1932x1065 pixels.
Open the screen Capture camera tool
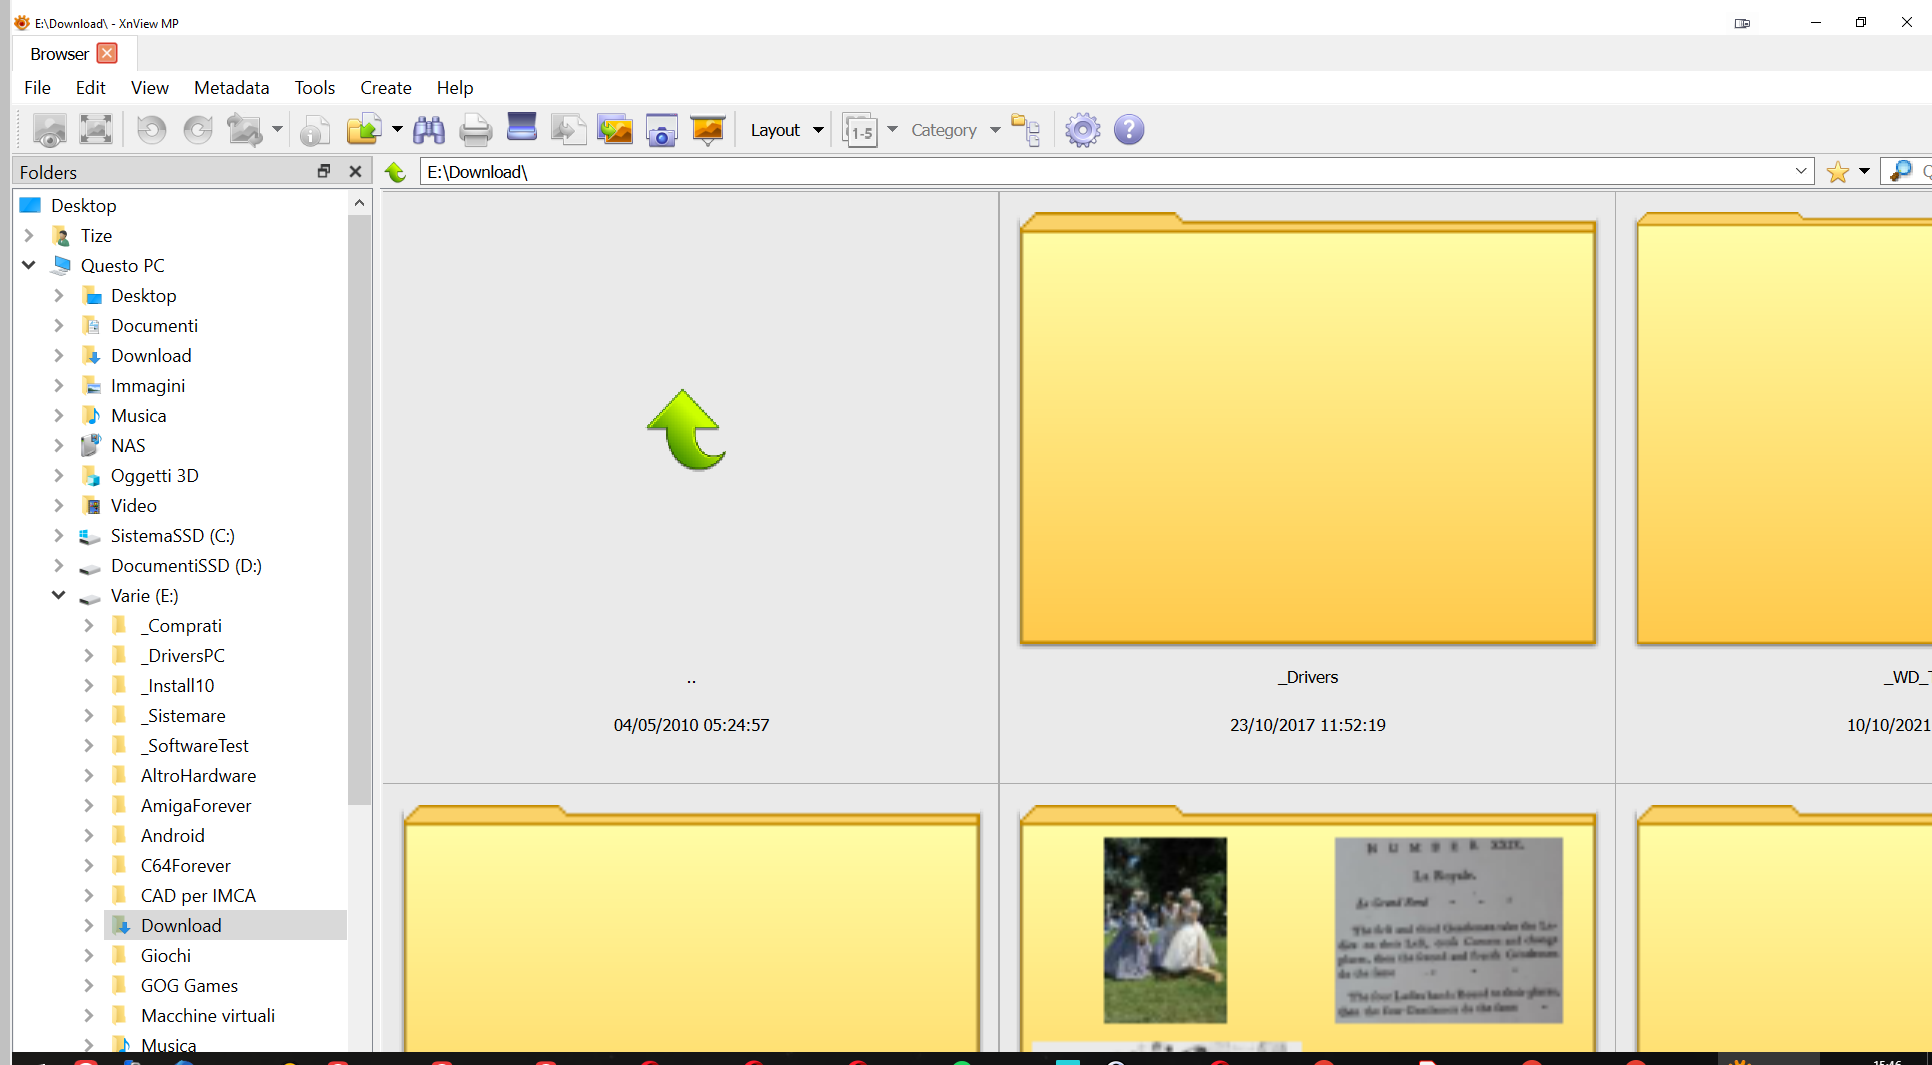[661, 130]
